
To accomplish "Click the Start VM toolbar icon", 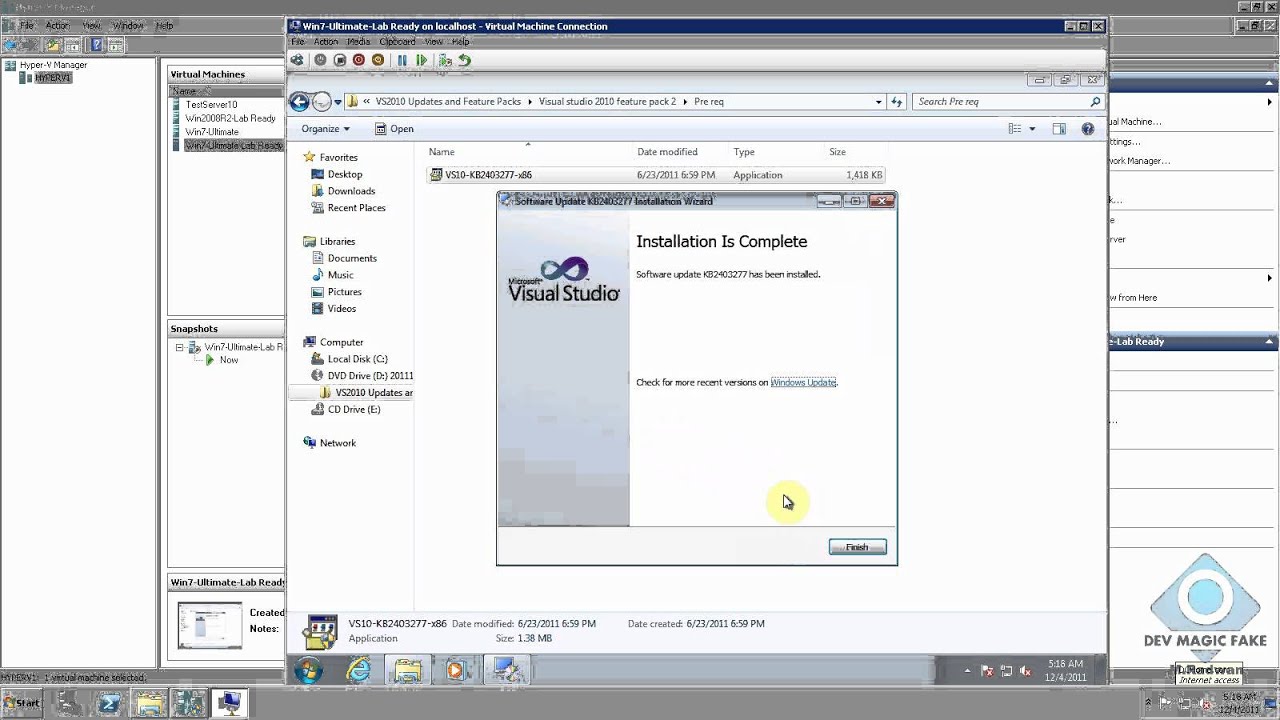I will coord(320,60).
